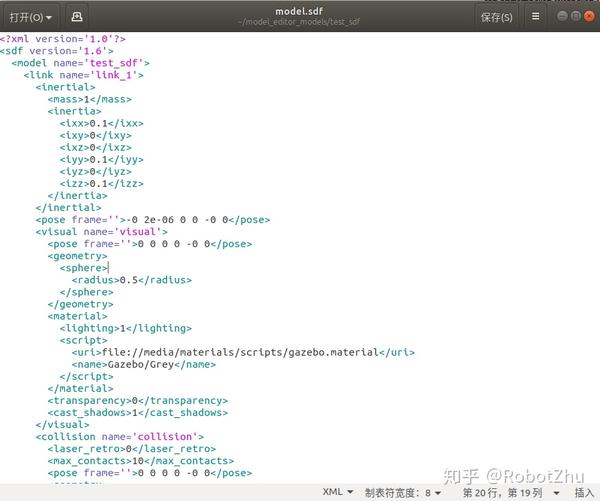Click the new document icon in header
Viewport: 600px width, 501px height.
pyautogui.click(x=77, y=17)
